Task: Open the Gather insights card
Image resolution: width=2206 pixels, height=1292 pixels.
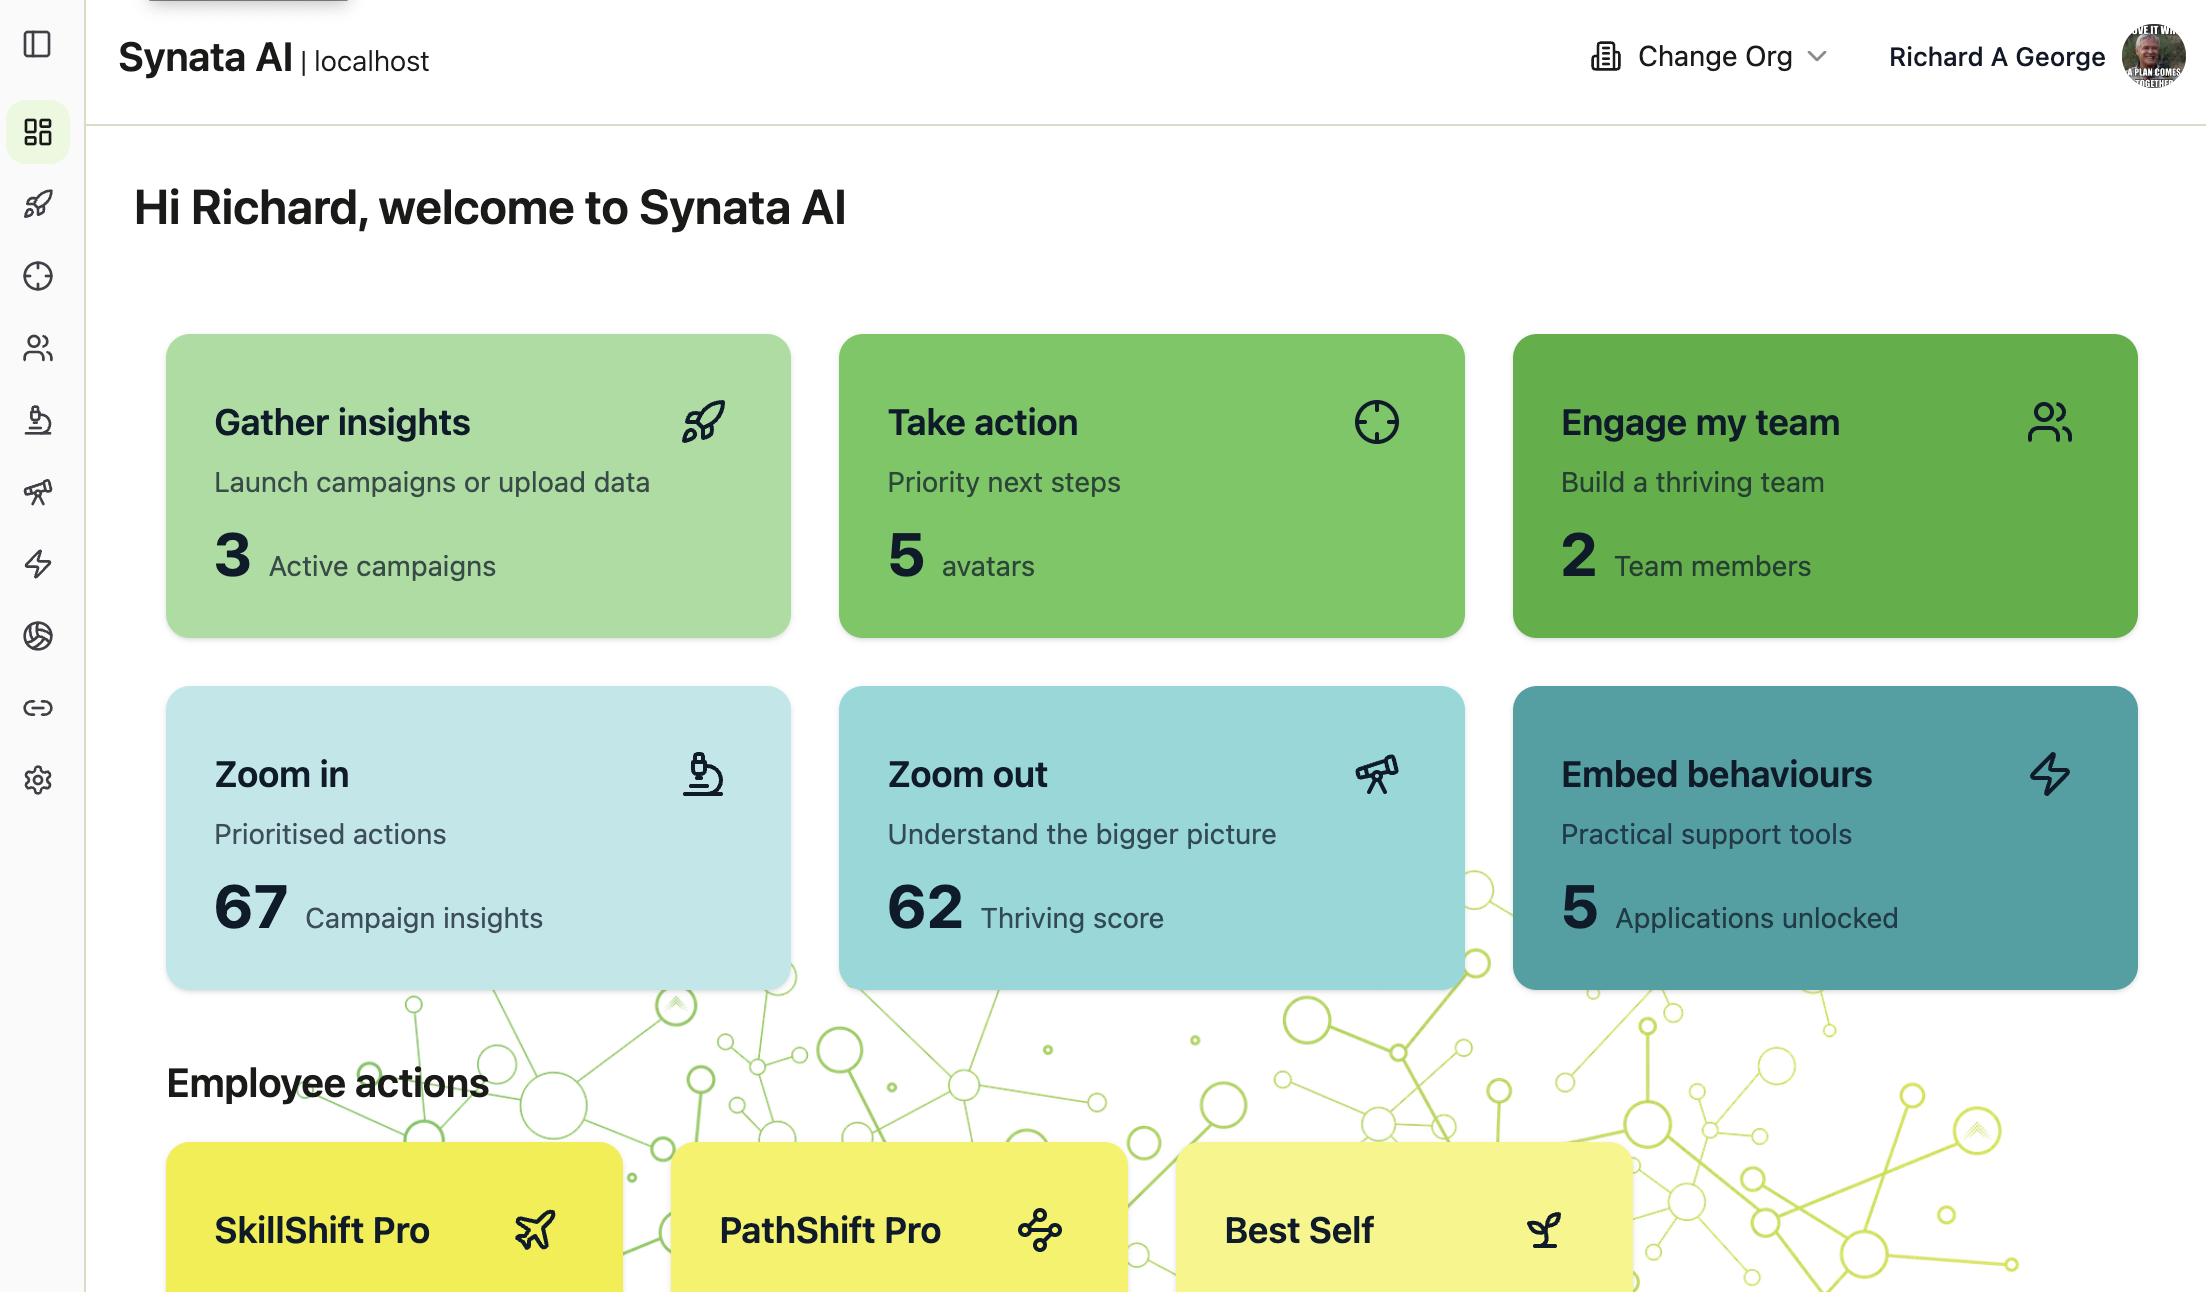Action: click(x=478, y=486)
